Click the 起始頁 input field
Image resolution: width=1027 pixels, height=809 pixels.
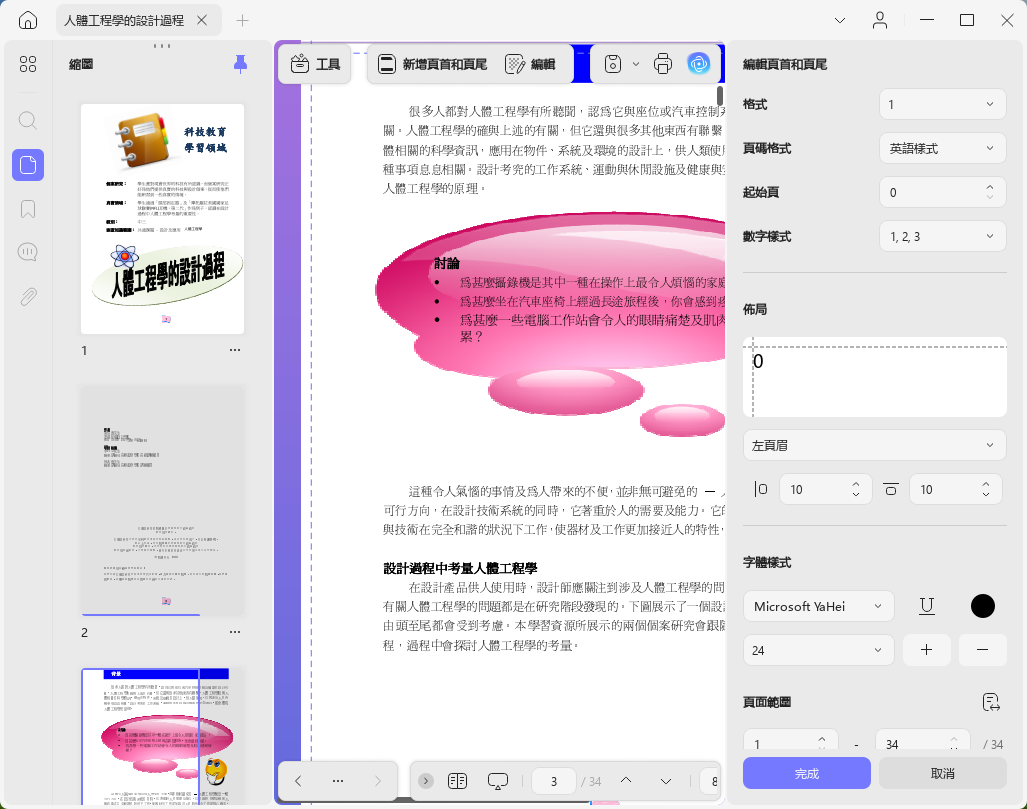pyautogui.click(x=942, y=193)
